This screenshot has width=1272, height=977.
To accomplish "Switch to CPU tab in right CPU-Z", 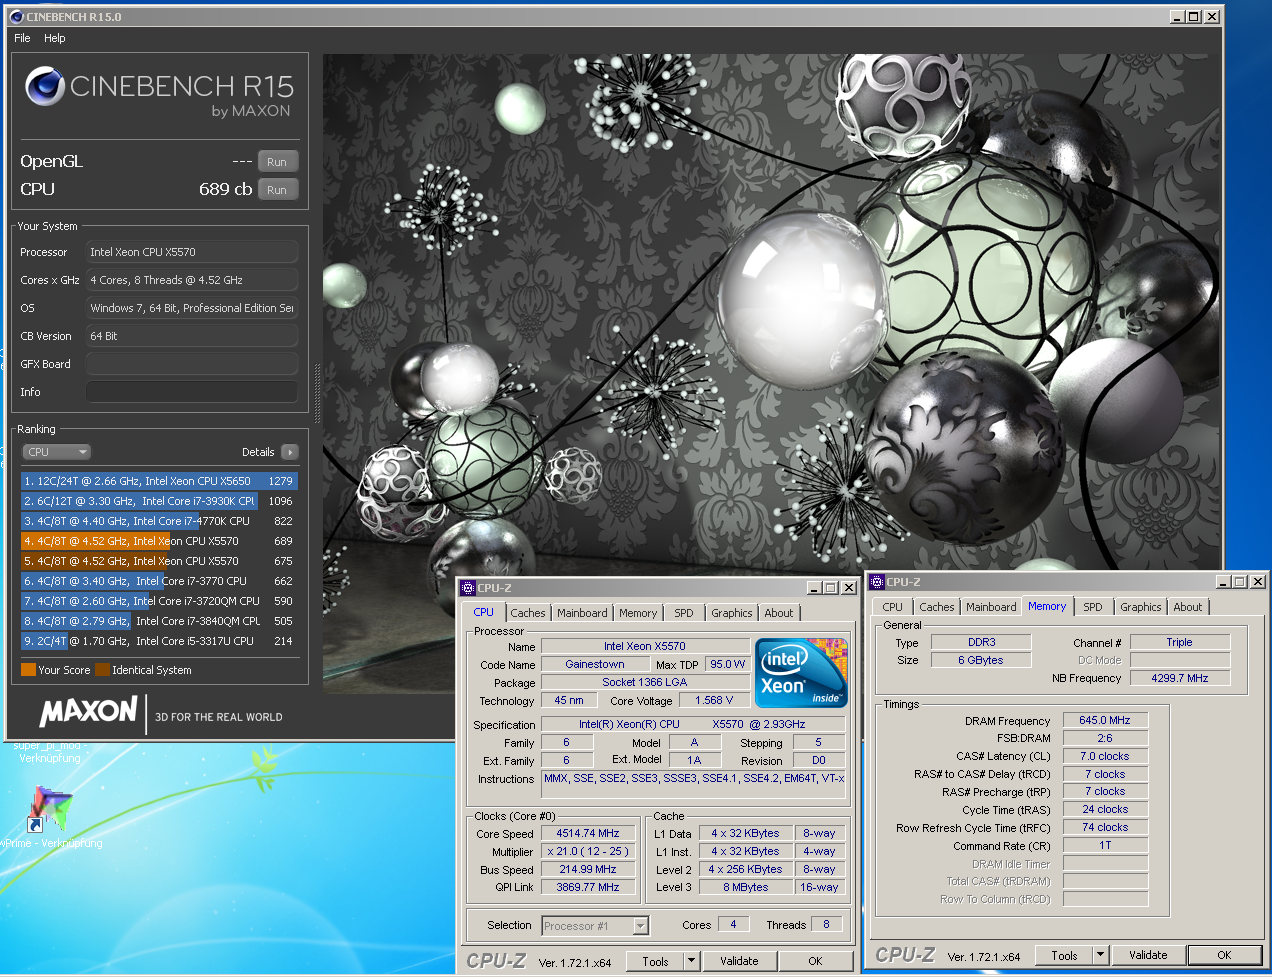I will [x=893, y=607].
